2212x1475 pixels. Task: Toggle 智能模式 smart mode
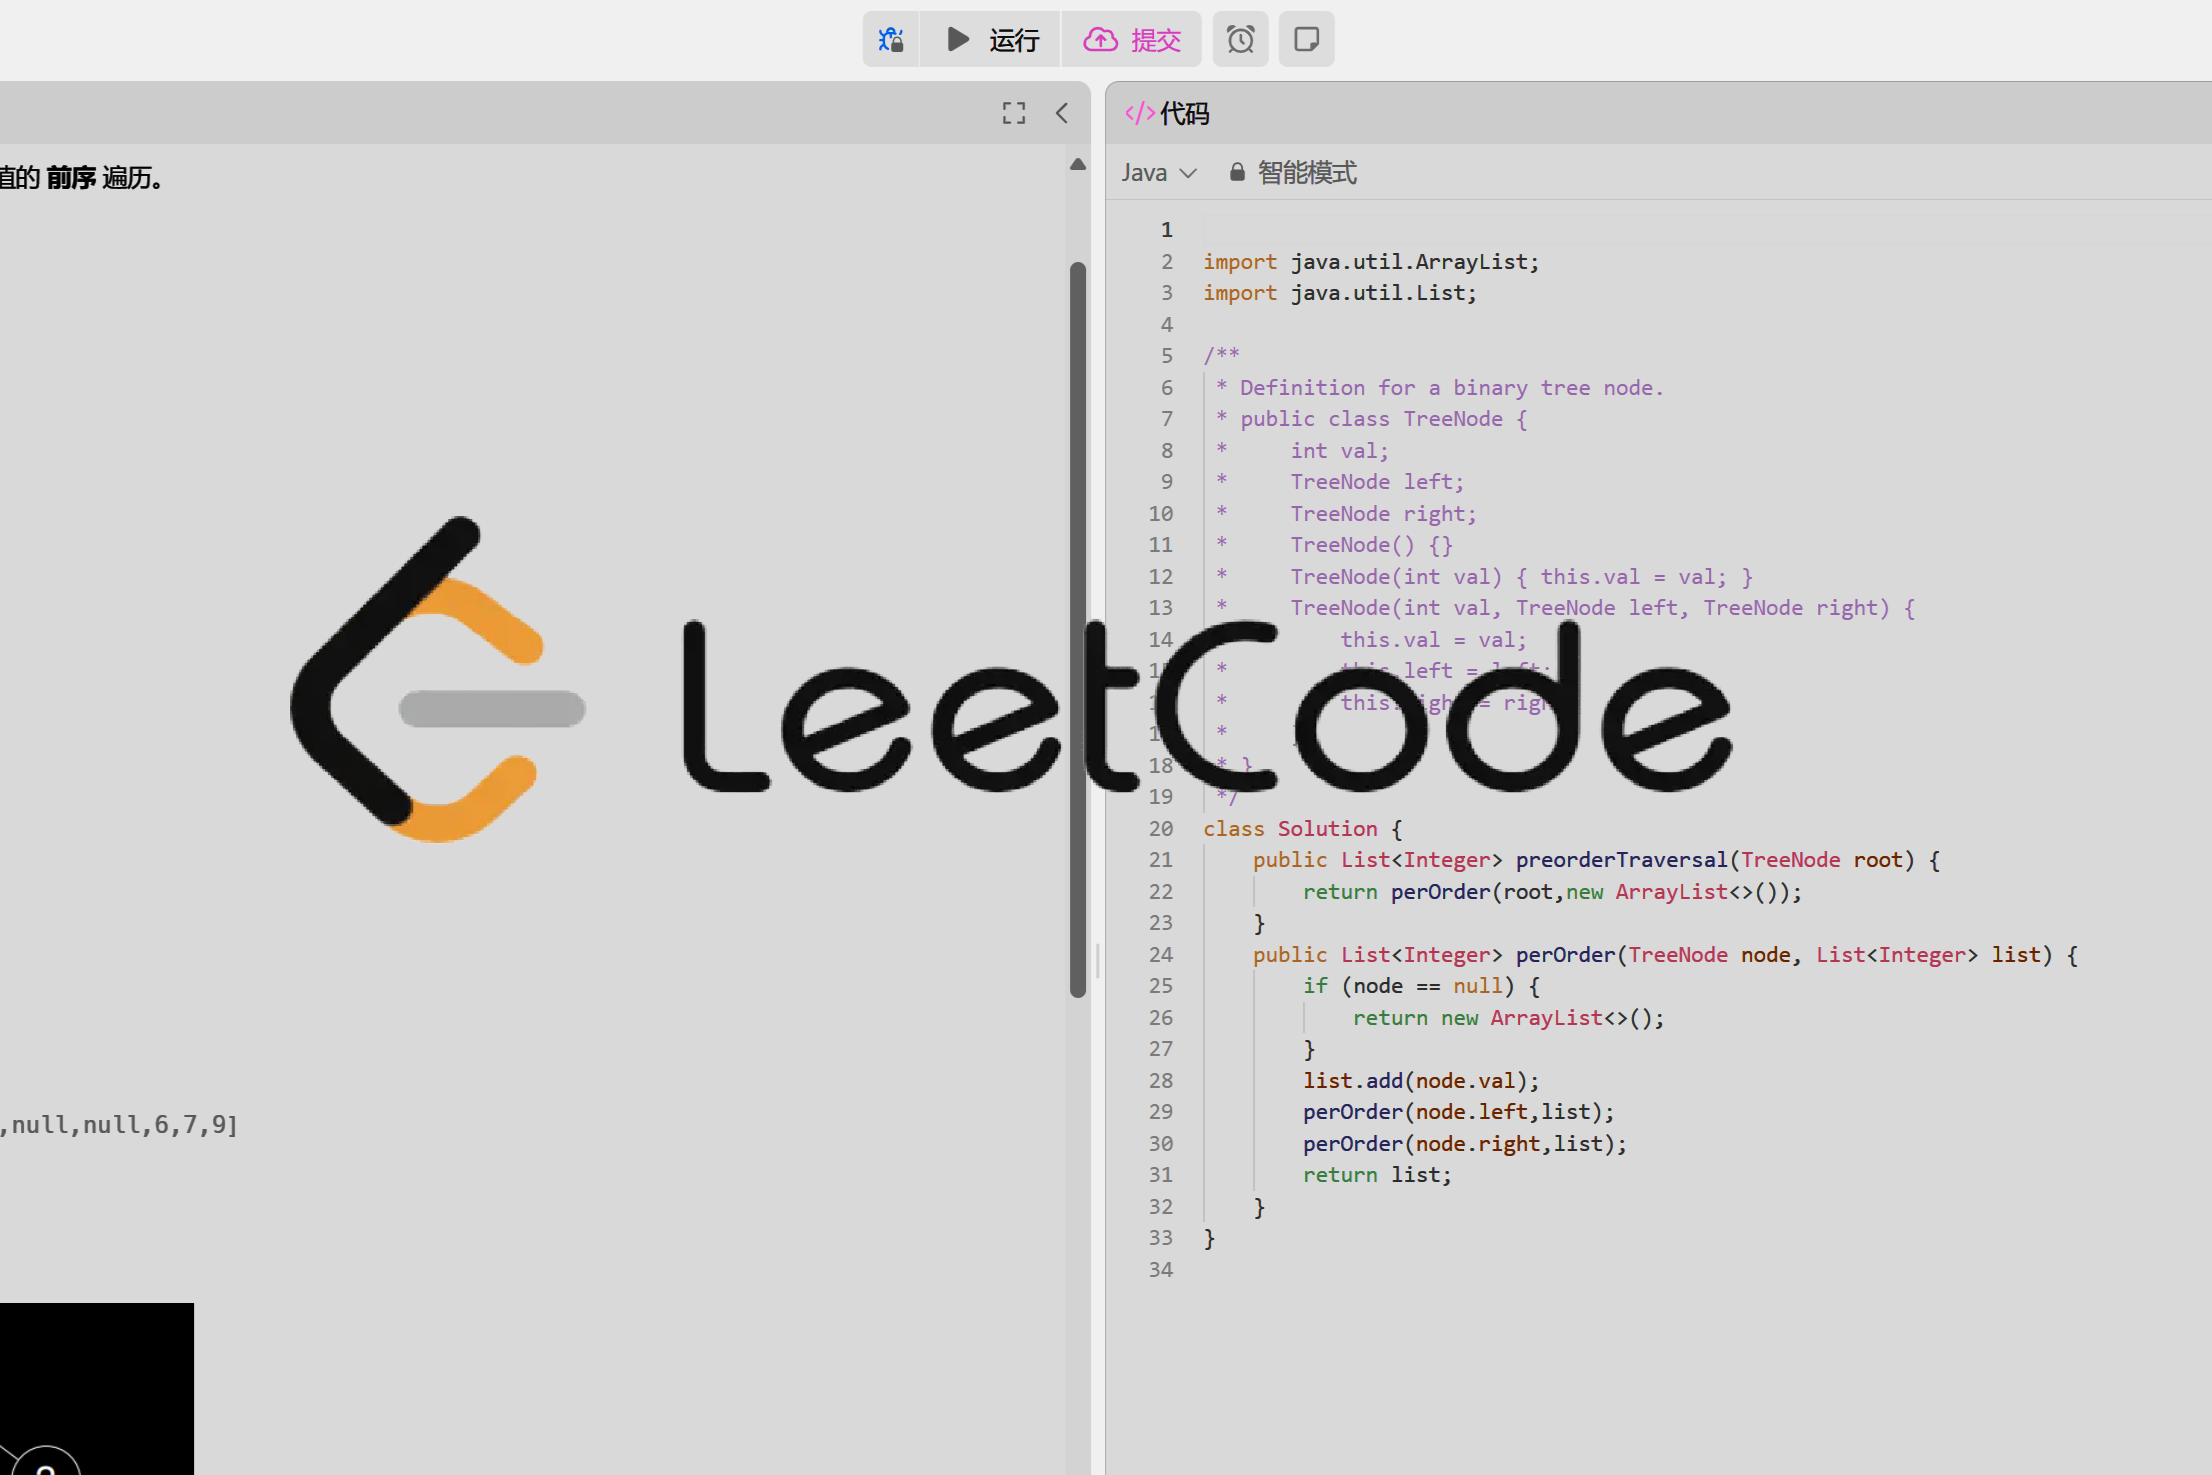coord(1306,173)
